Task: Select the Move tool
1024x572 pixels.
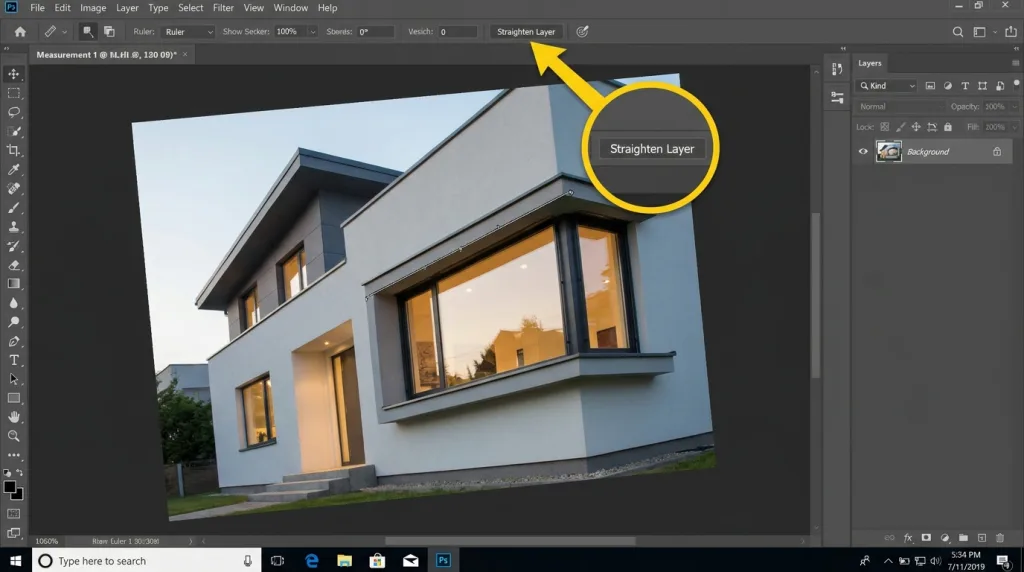Action: point(14,74)
